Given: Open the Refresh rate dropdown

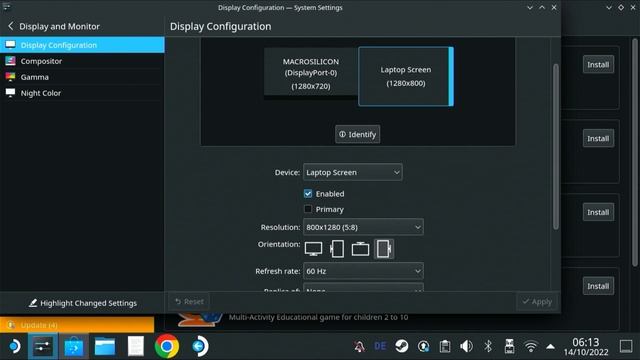Looking at the screenshot, I should pos(363,271).
